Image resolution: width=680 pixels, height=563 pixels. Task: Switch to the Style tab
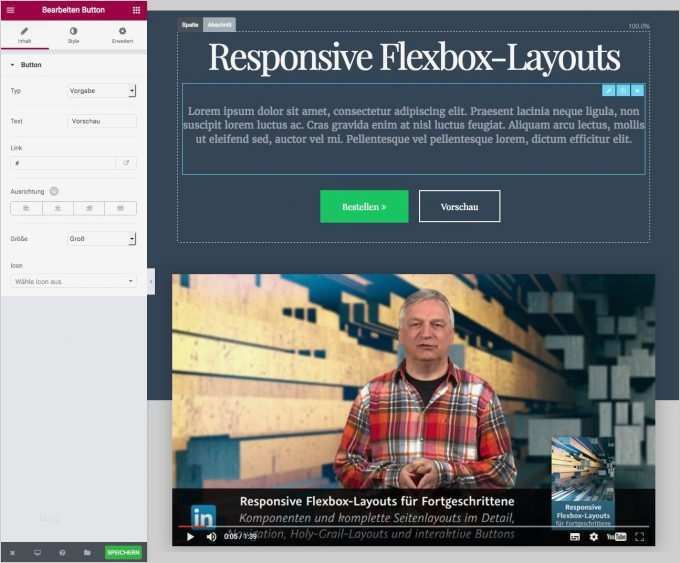[73, 35]
